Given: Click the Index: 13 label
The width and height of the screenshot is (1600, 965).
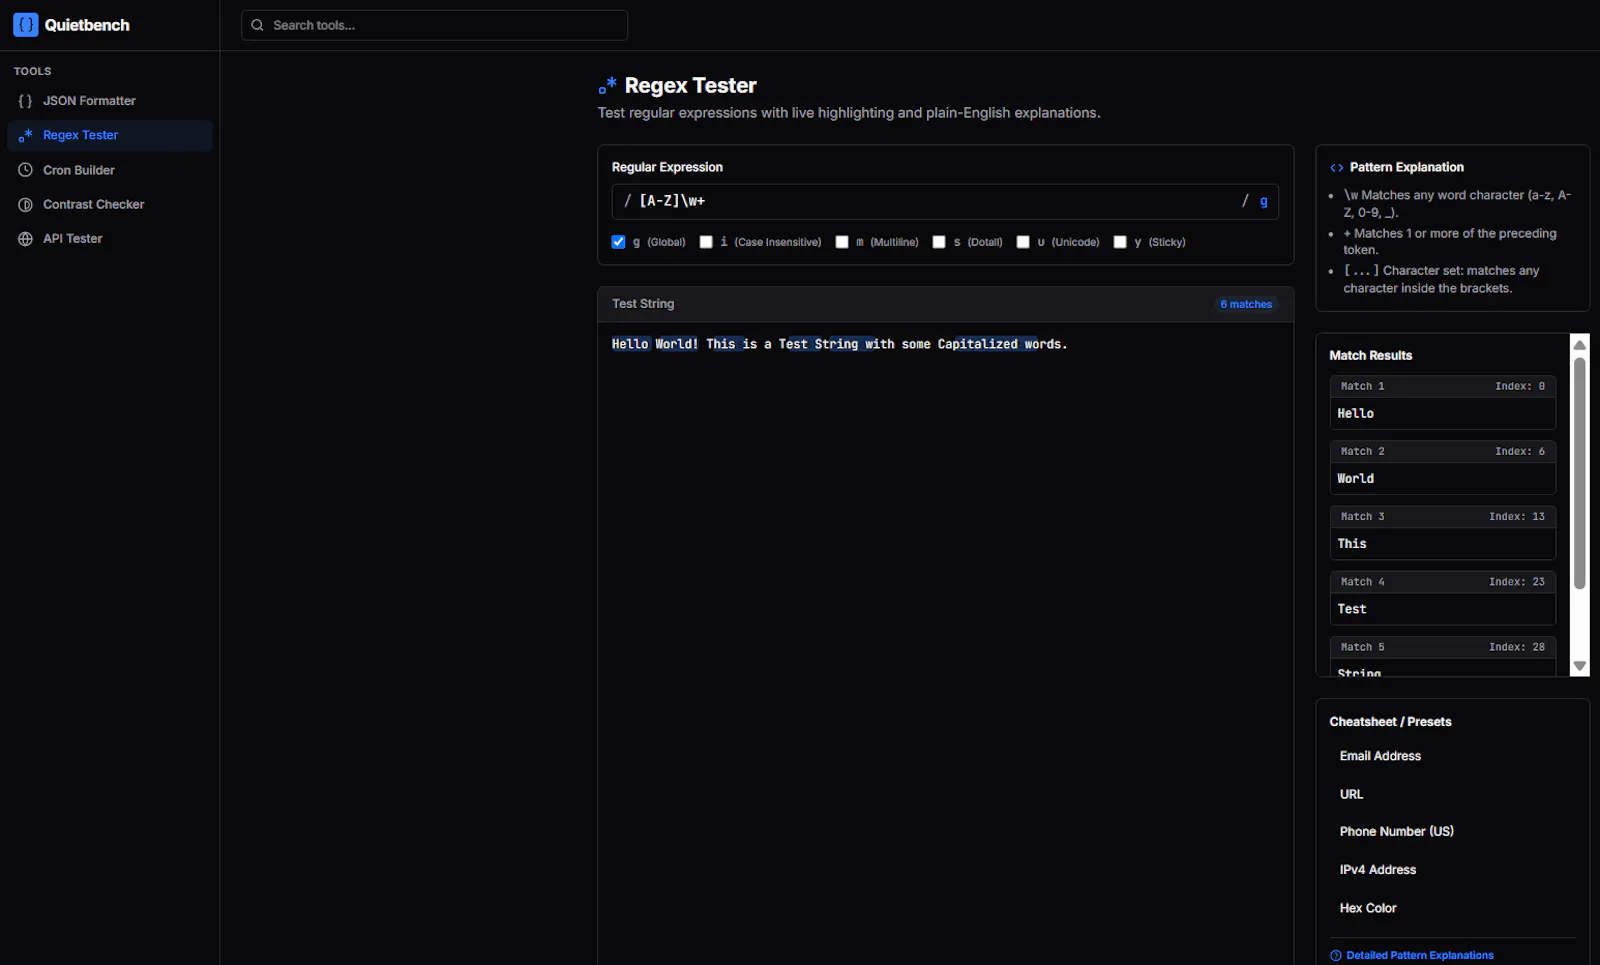Looking at the screenshot, I should click(x=1517, y=517).
